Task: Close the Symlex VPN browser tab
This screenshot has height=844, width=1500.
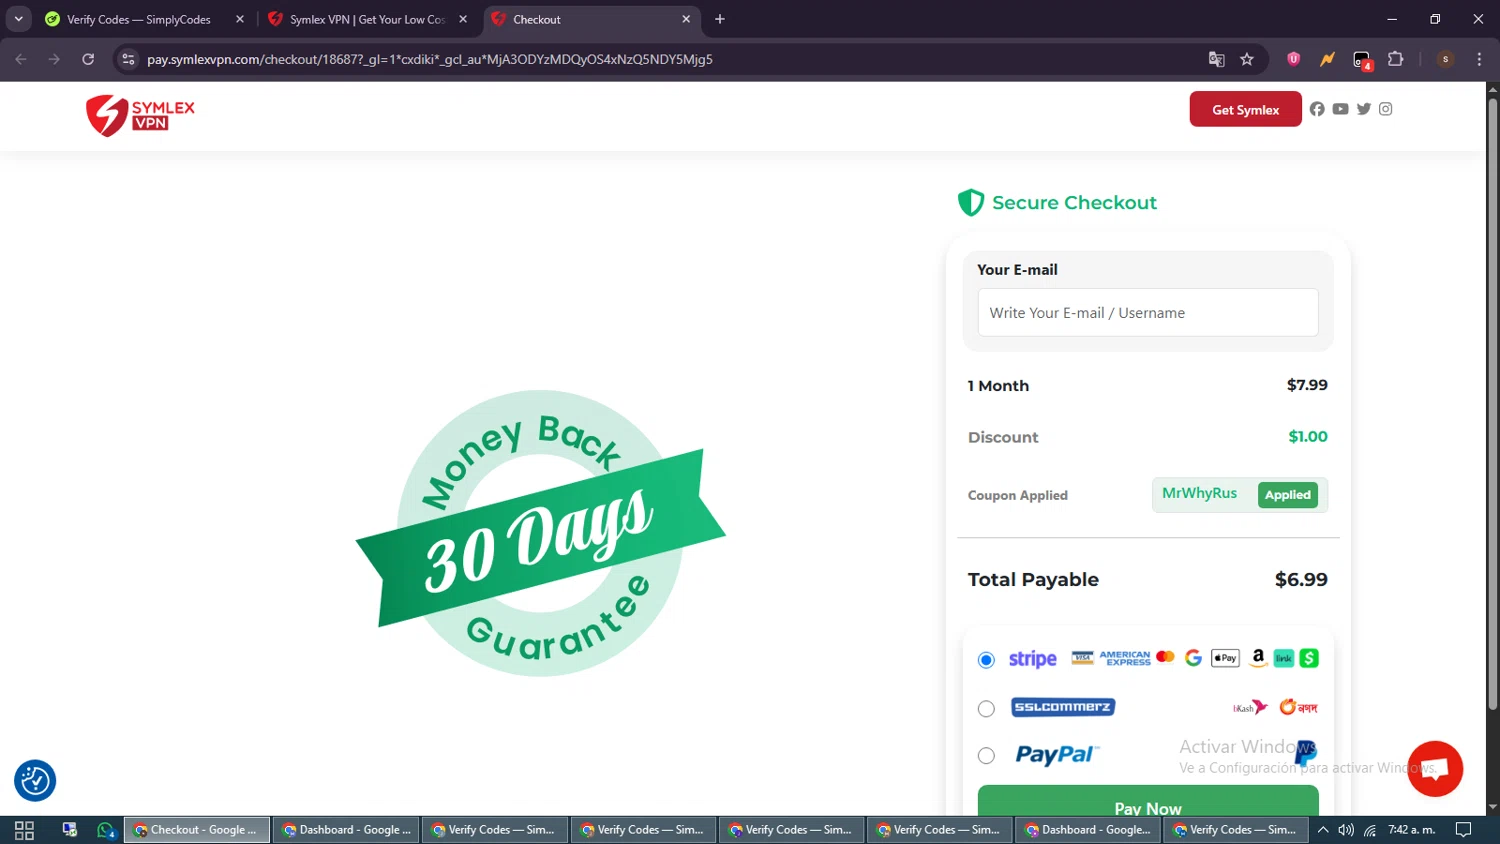Action: tap(463, 19)
